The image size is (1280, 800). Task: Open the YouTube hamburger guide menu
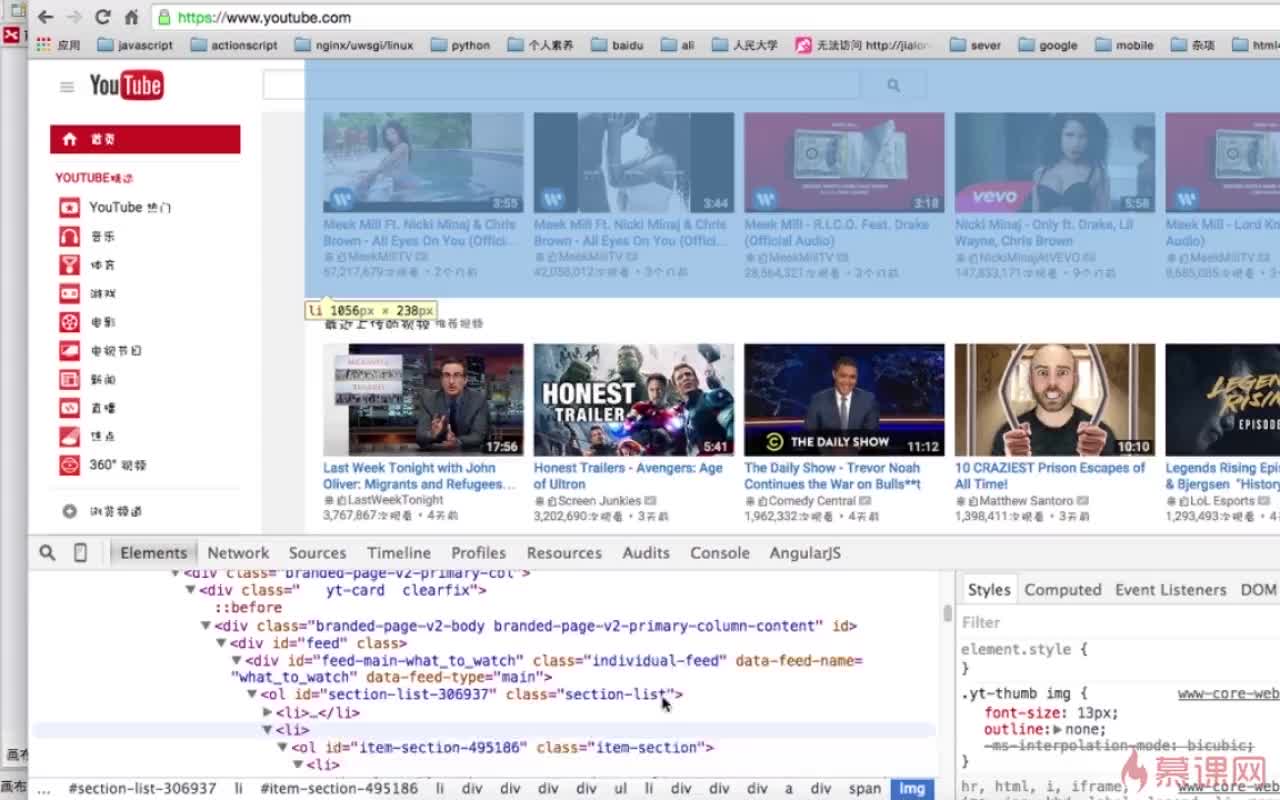[67, 87]
